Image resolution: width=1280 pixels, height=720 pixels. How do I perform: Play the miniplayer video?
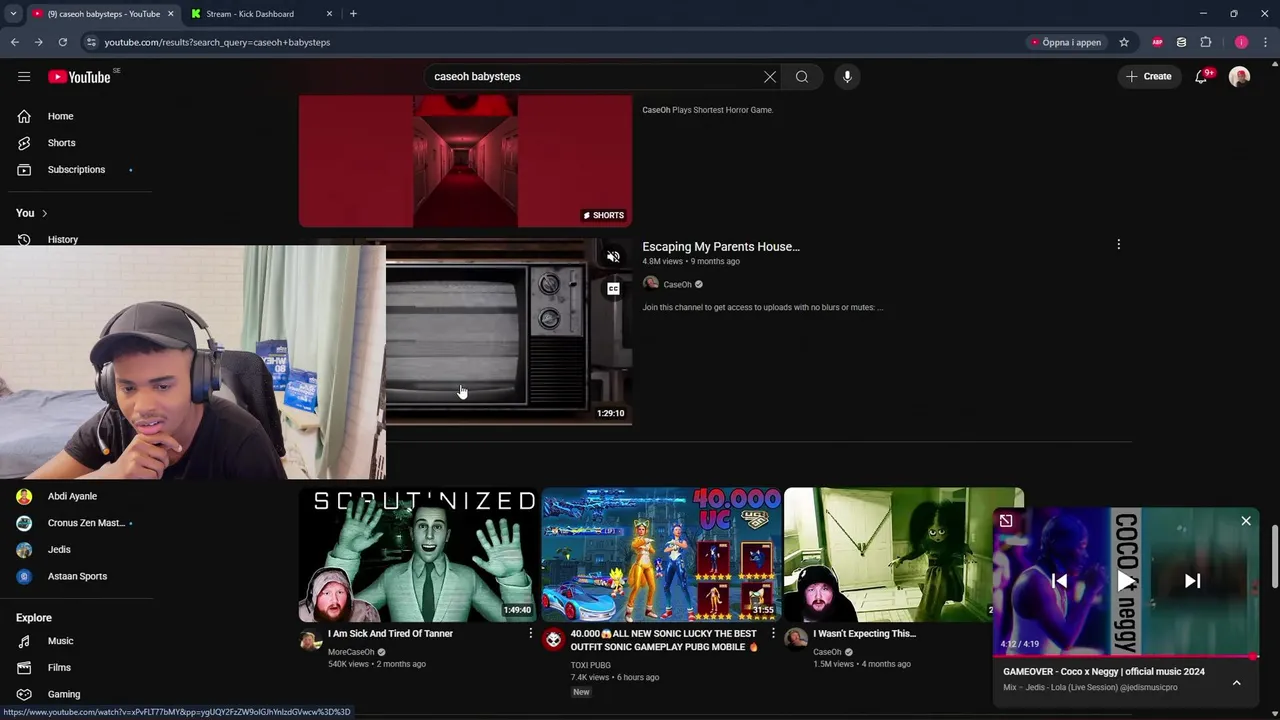coord(1126,581)
